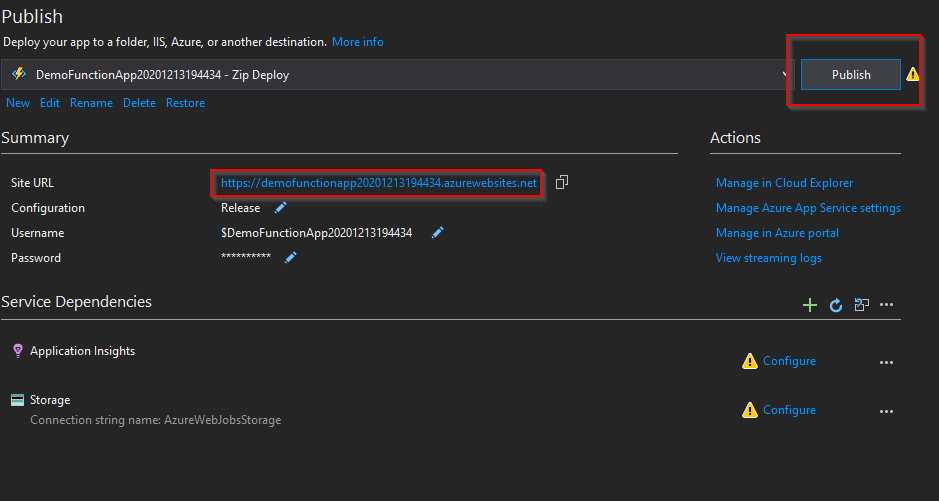
Task: Click the Storage dependency icon
Action: (17, 400)
